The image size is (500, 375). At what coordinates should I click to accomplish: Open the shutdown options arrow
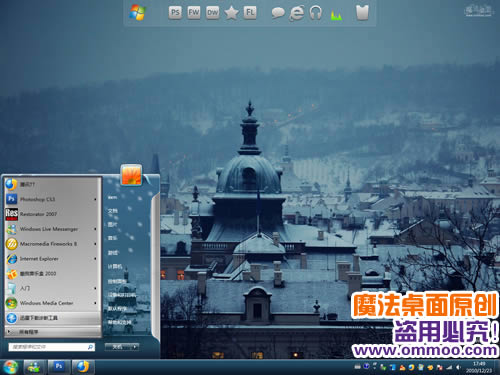coord(135,347)
